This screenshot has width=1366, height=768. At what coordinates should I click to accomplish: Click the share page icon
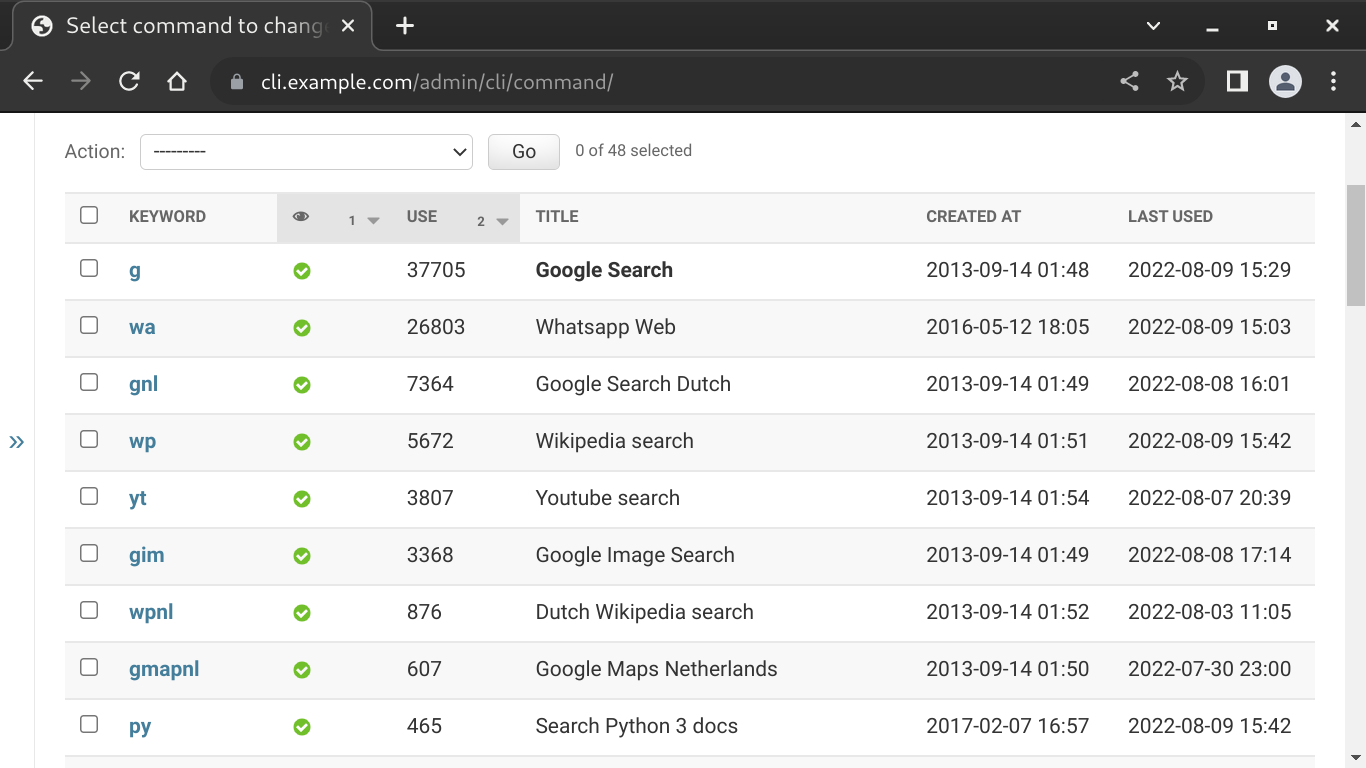pyautogui.click(x=1129, y=82)
